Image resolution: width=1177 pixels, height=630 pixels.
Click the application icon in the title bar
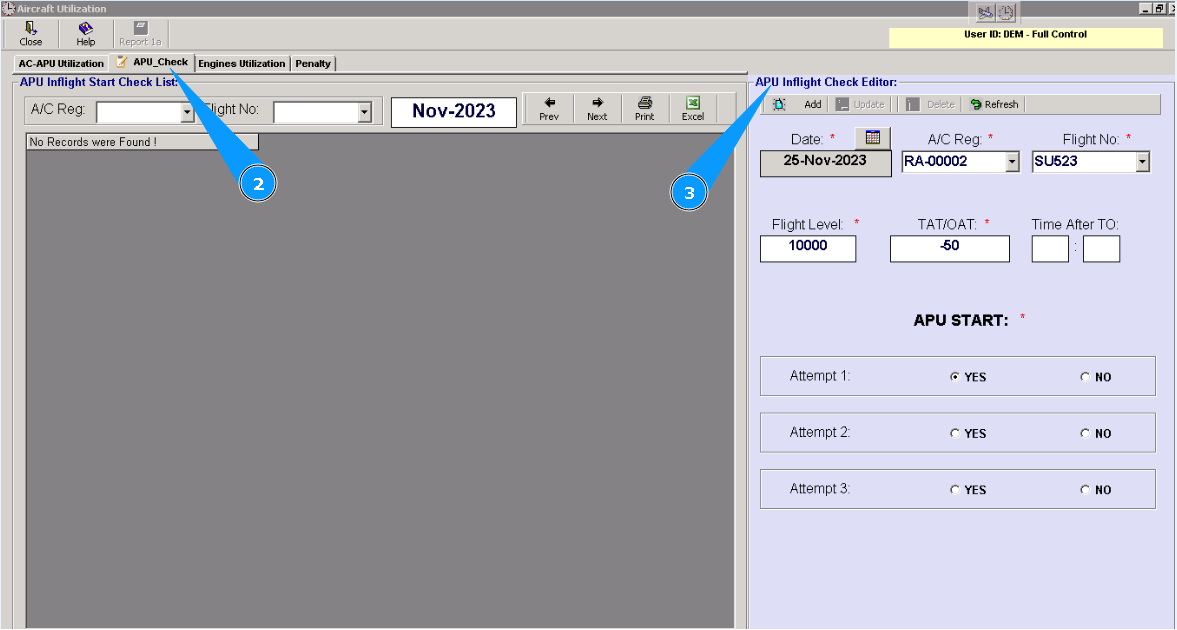coord(8,9)
